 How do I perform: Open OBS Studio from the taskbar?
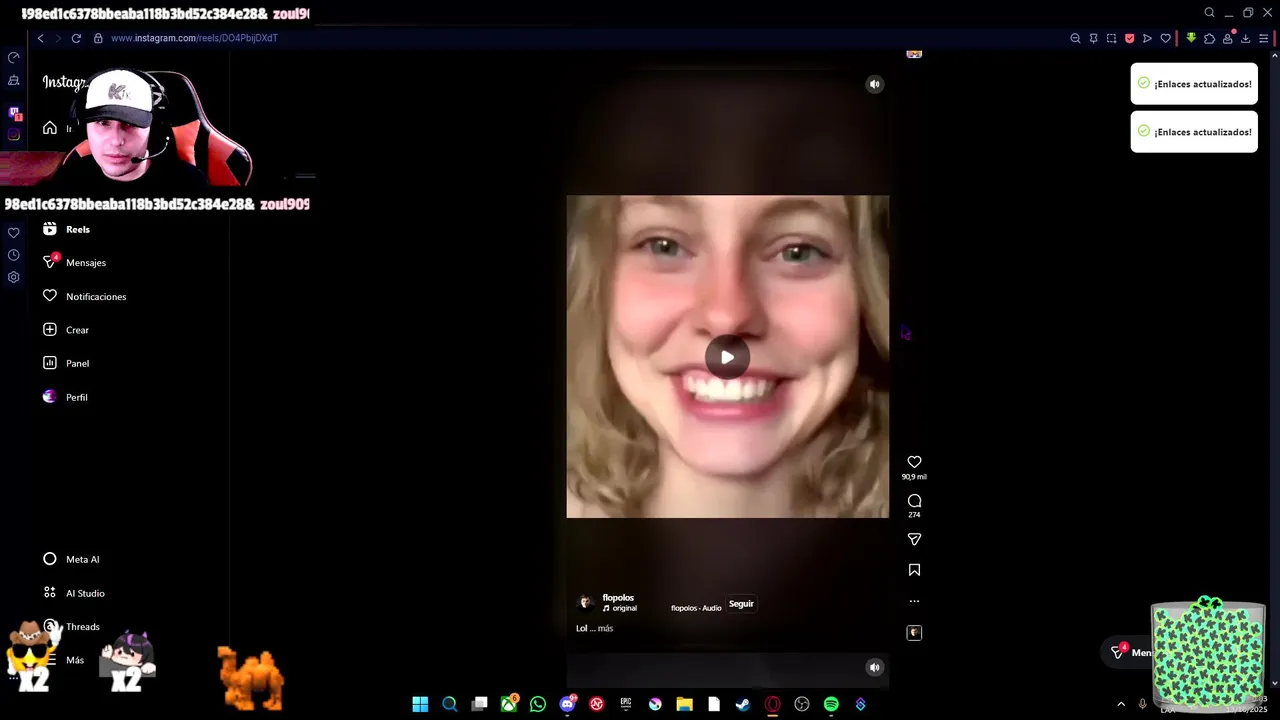tap(801, 704)
